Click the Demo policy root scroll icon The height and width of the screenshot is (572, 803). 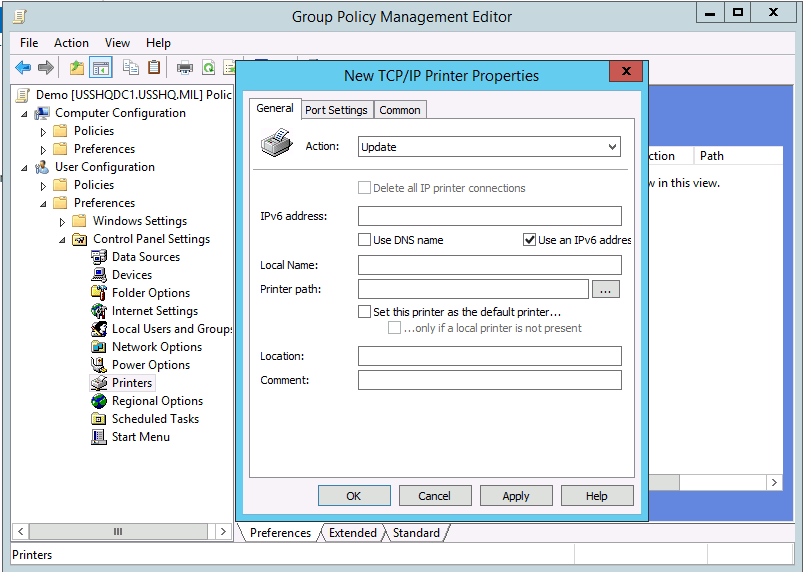pyautogui.click(x=23, y=95)
